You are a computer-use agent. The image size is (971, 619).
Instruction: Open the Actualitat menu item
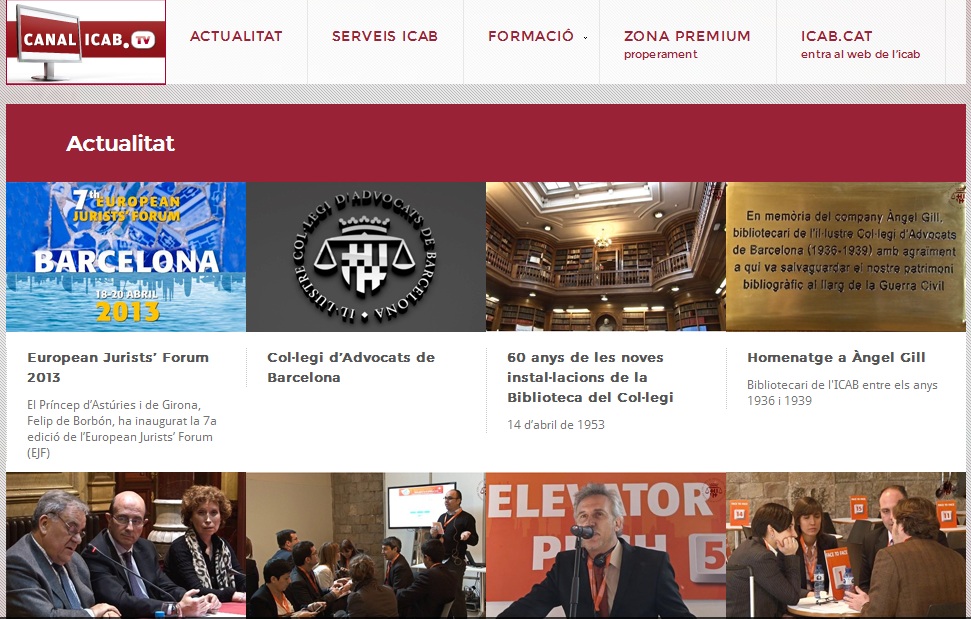click(x=236, y=36)
